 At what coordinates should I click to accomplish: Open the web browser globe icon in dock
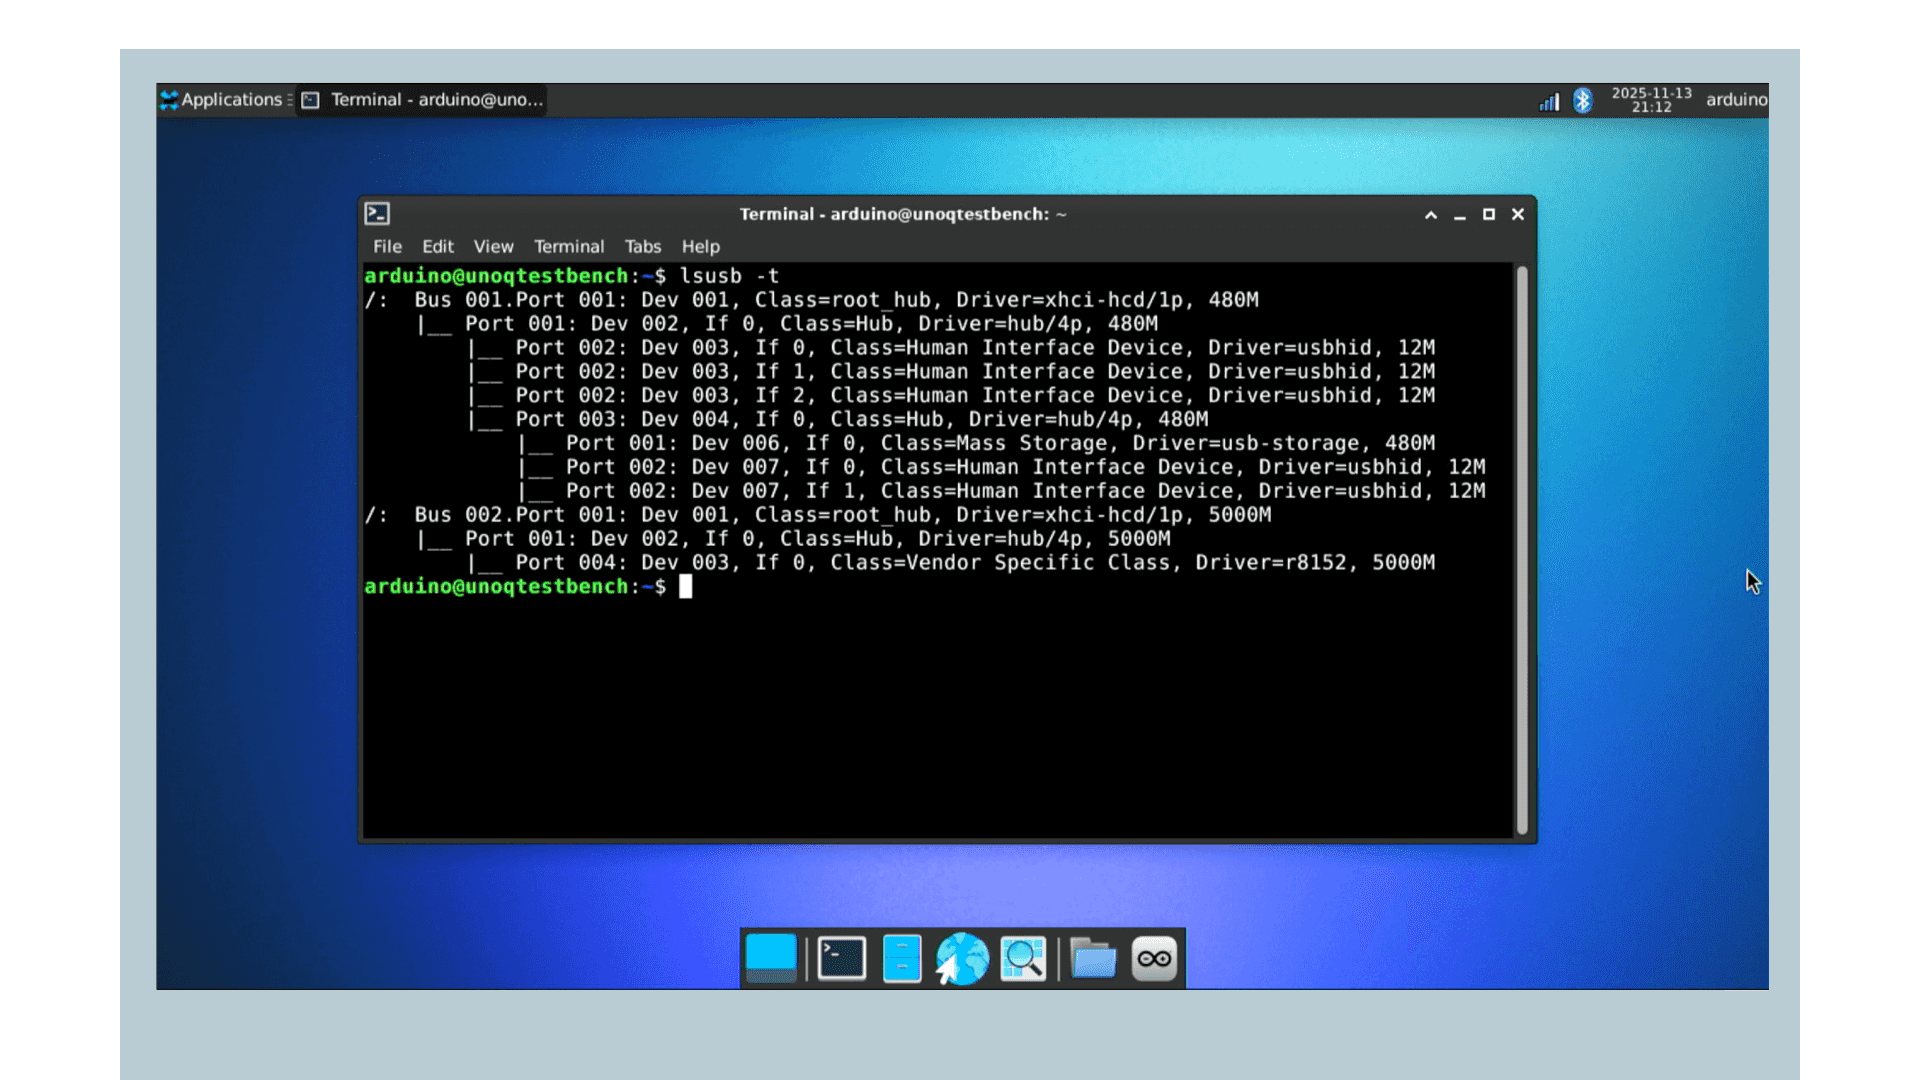[962, 957]
